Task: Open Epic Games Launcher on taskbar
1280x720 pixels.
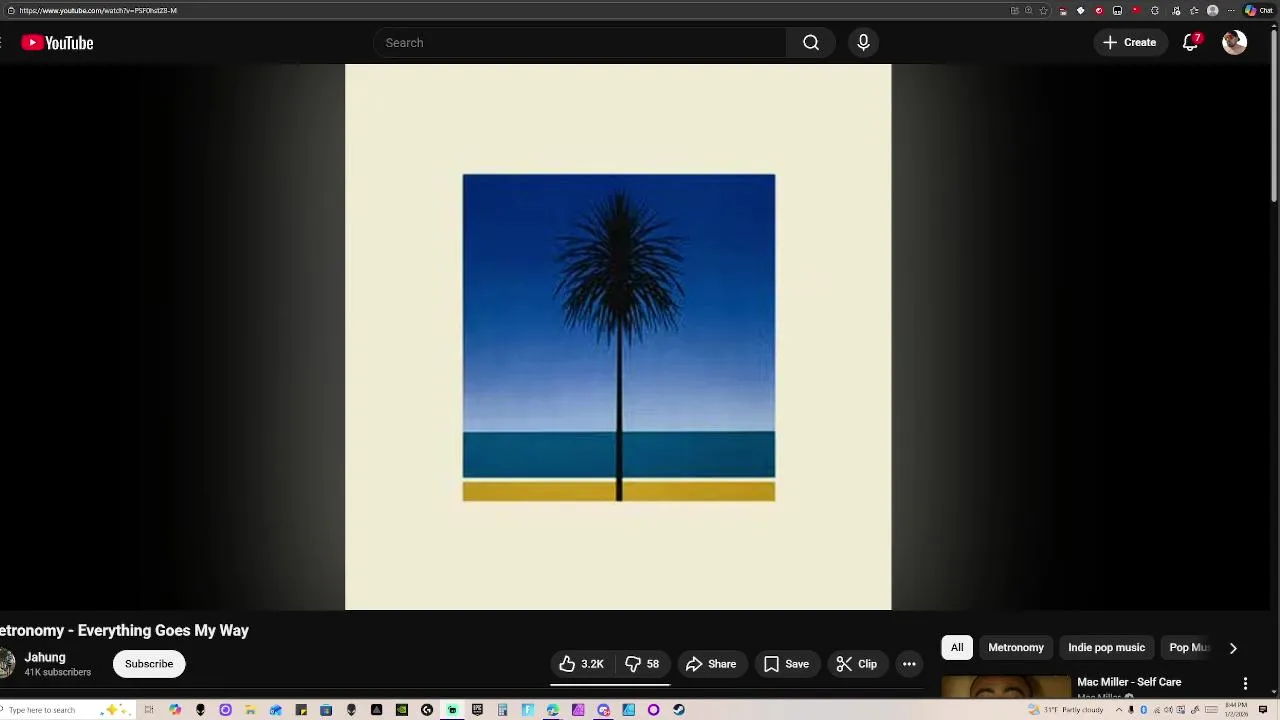Action: click(477, 710)
